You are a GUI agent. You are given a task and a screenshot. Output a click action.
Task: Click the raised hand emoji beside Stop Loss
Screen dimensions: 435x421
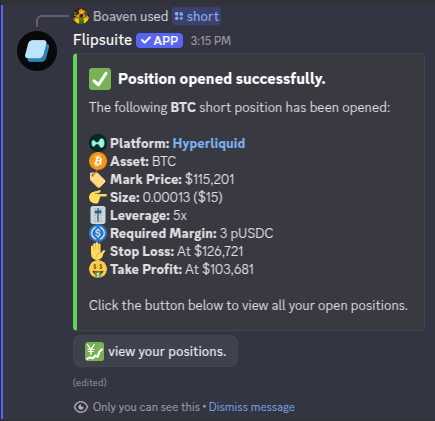click(98, 251)
